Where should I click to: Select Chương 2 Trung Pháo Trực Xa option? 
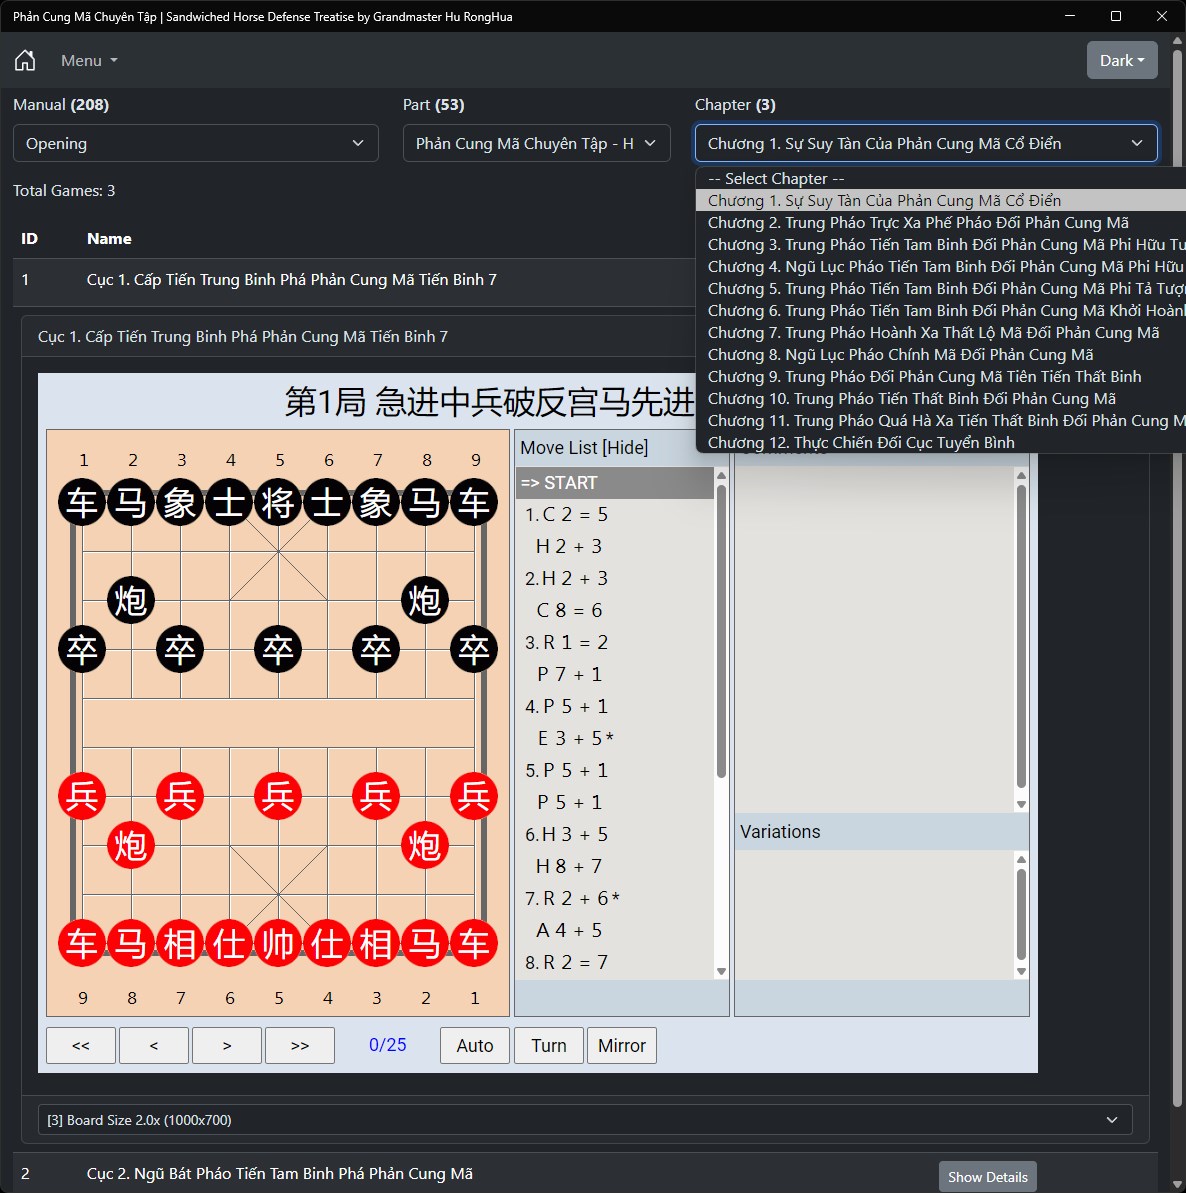click(940, 223)
